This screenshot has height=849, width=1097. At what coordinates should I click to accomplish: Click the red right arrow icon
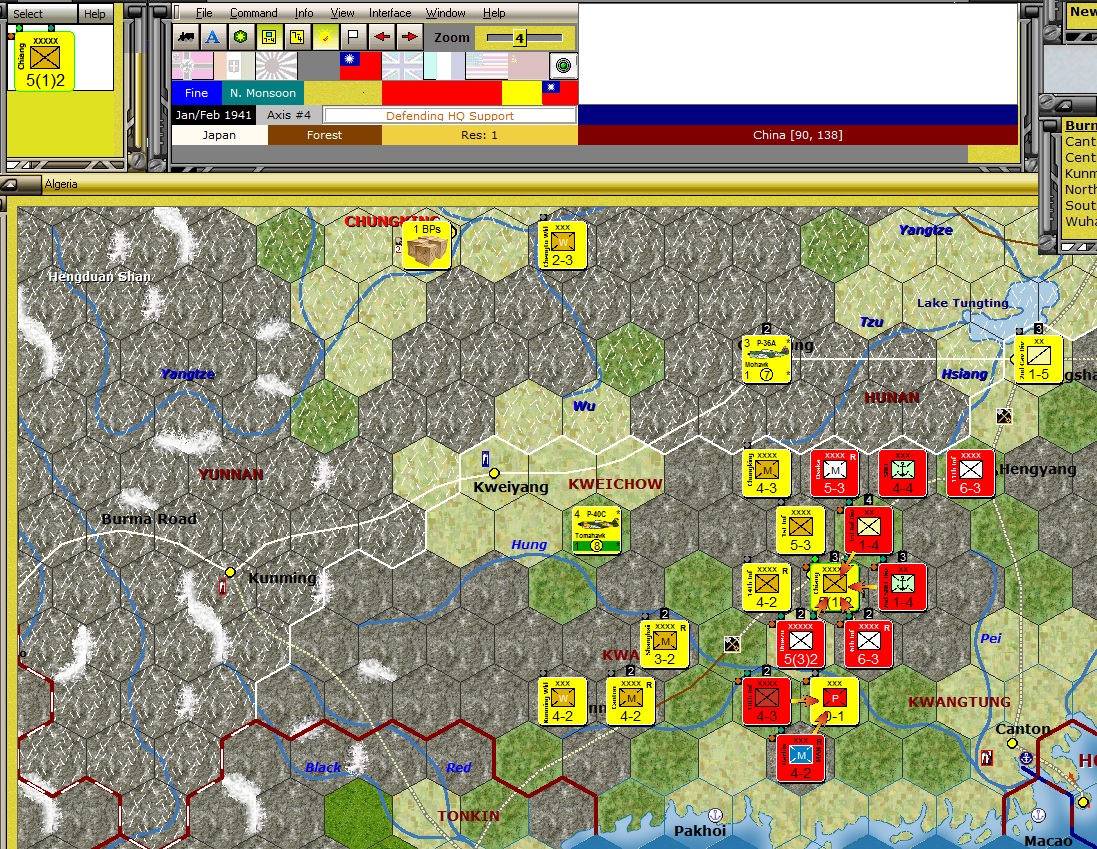(410, 37)
